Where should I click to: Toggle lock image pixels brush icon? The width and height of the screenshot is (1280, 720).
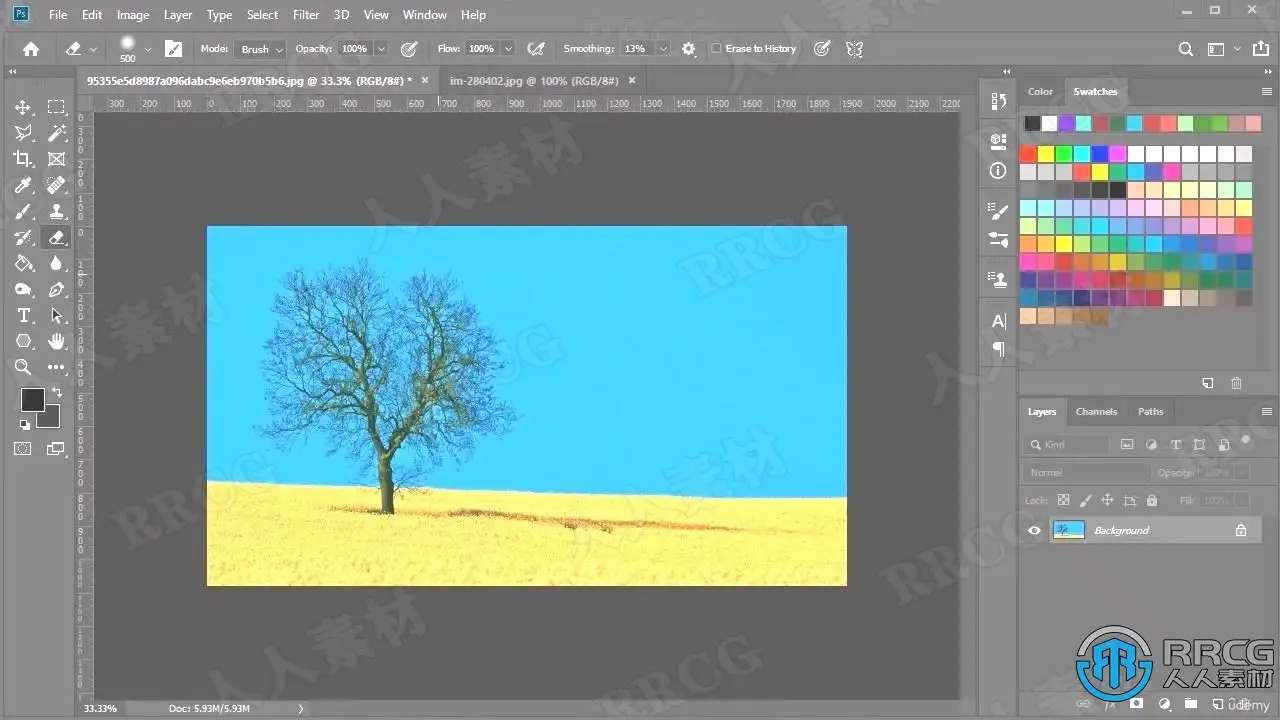coord(1085,500)
